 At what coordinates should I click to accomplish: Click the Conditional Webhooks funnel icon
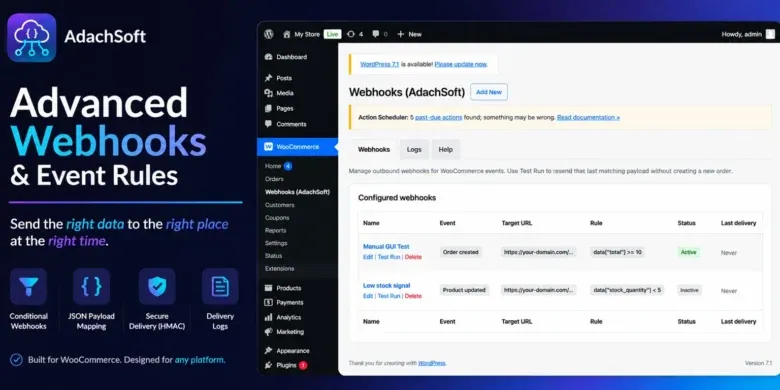[28, 287]
